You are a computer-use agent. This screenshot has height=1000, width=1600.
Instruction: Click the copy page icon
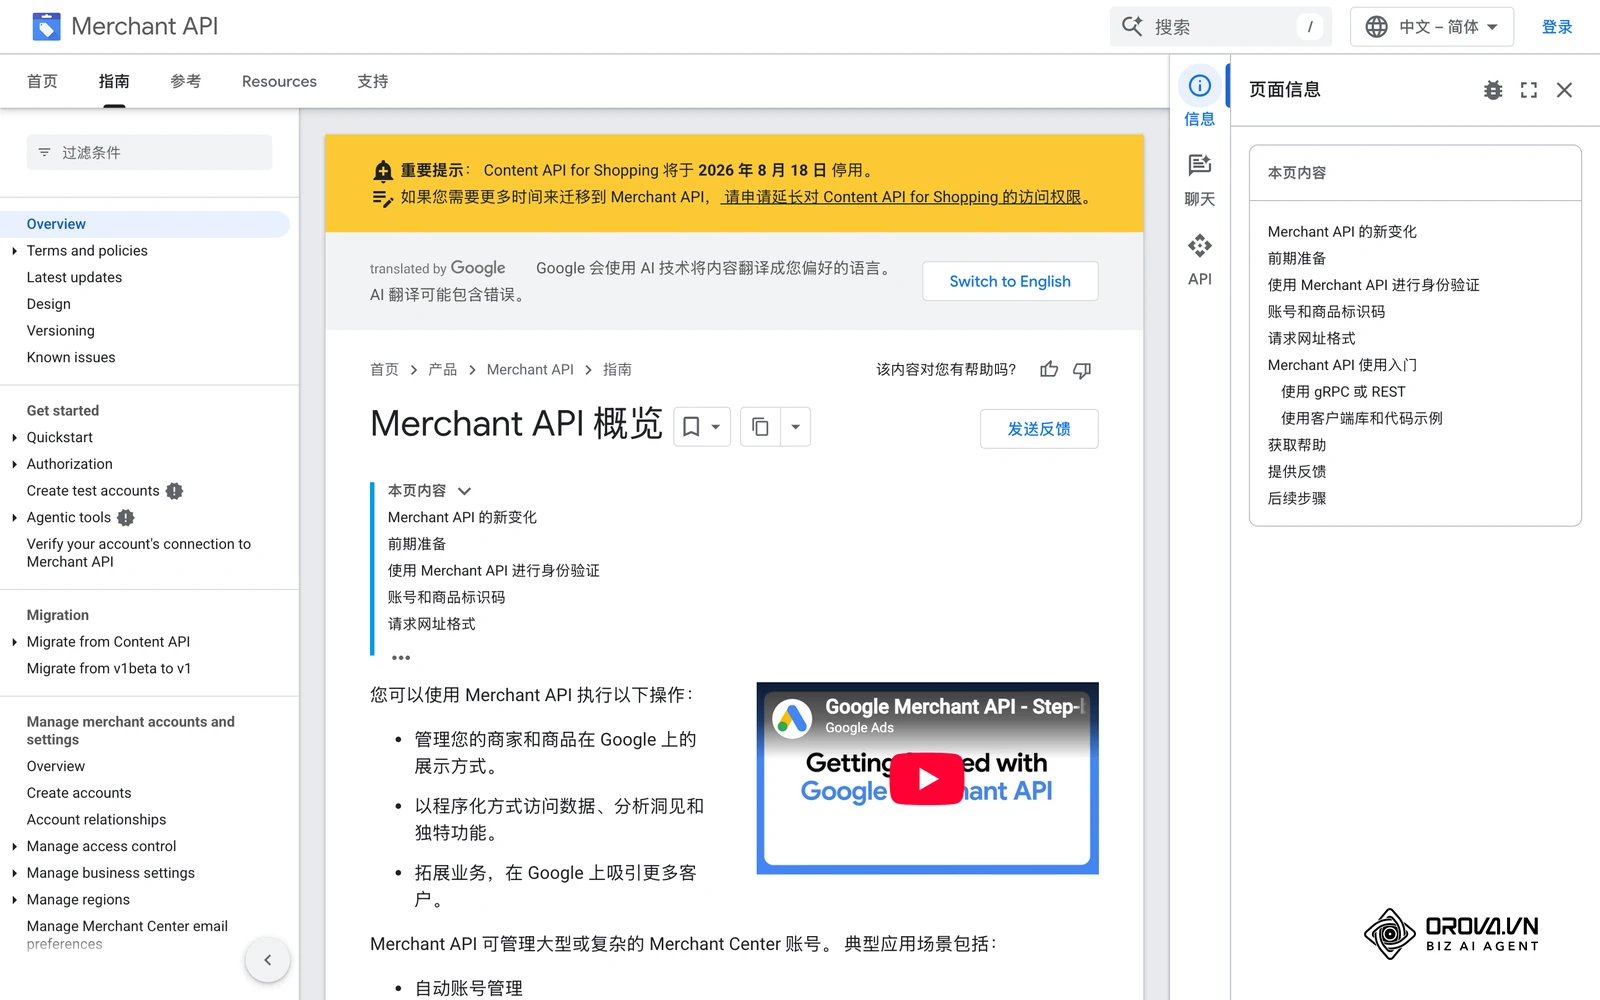(x=761, y=427)
